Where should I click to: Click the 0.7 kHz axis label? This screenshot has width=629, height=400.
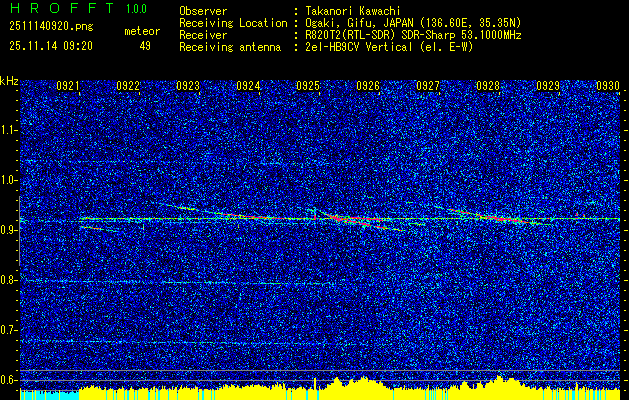coord(8,330)
